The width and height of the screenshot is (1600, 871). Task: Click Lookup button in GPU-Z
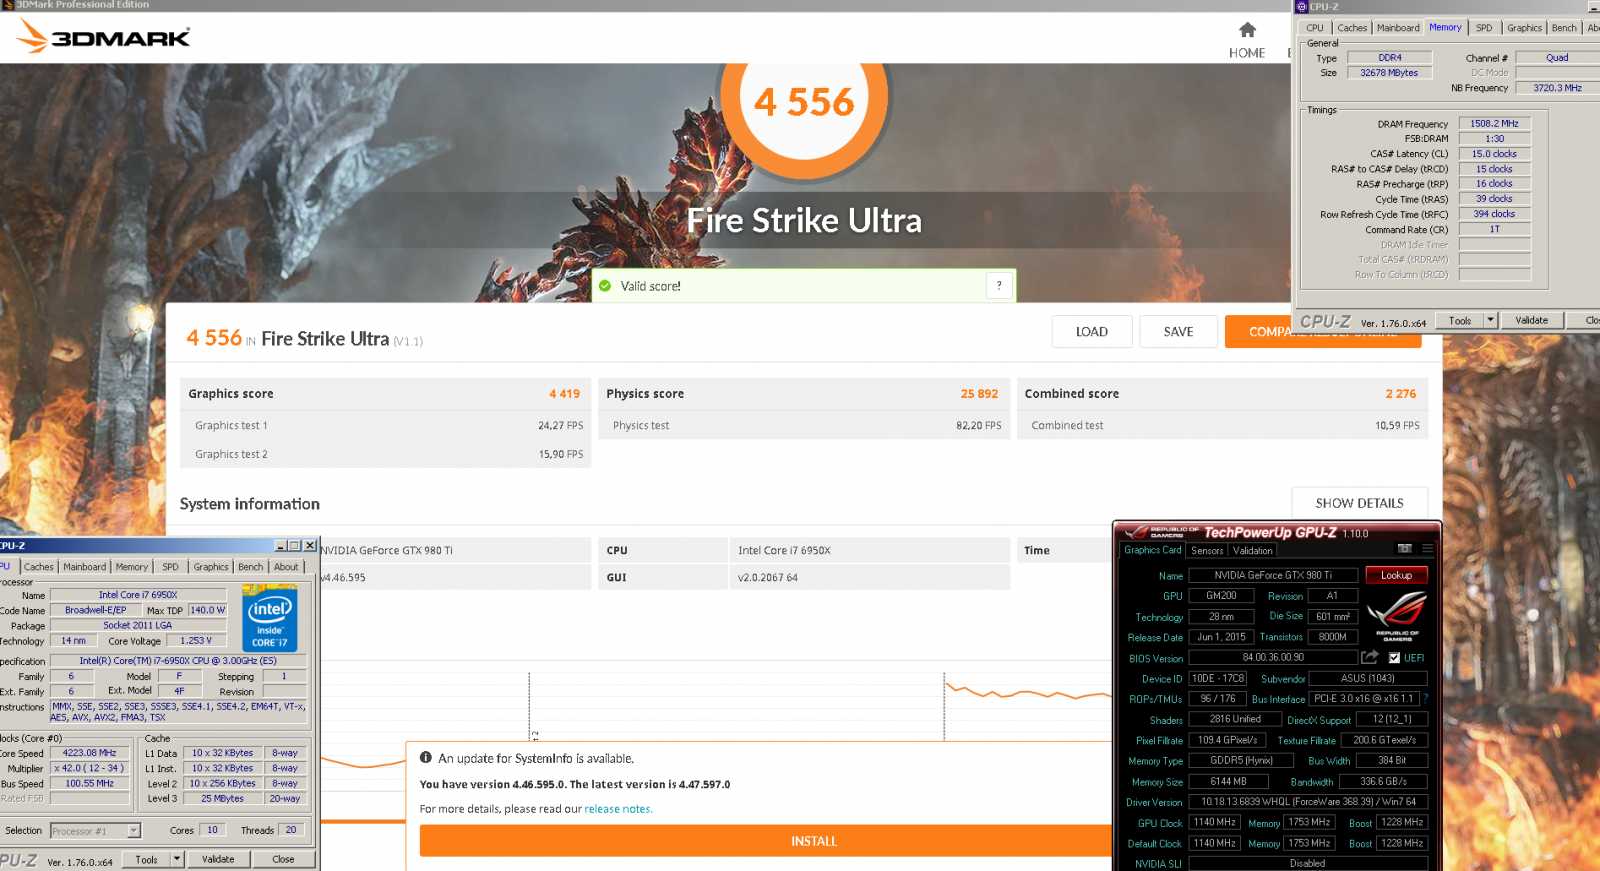coord(1396,575)
